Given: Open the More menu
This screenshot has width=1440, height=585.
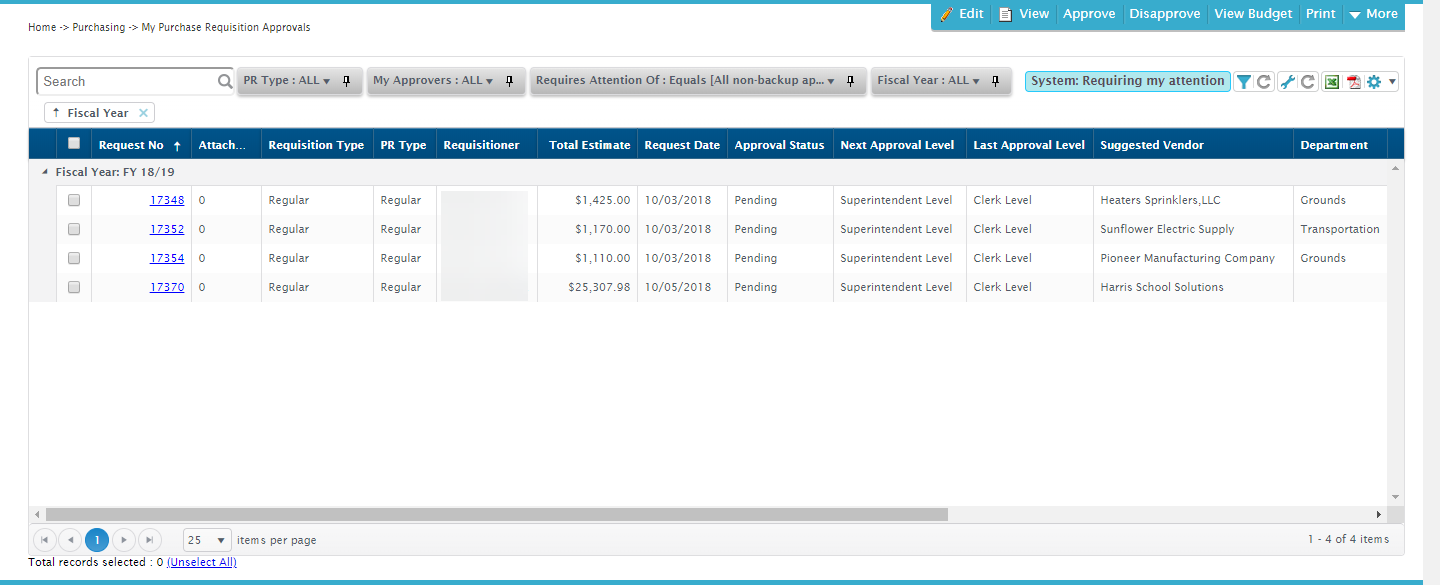Looking at the screenshot, I should pyautogui.click(x=1373, y=14).
